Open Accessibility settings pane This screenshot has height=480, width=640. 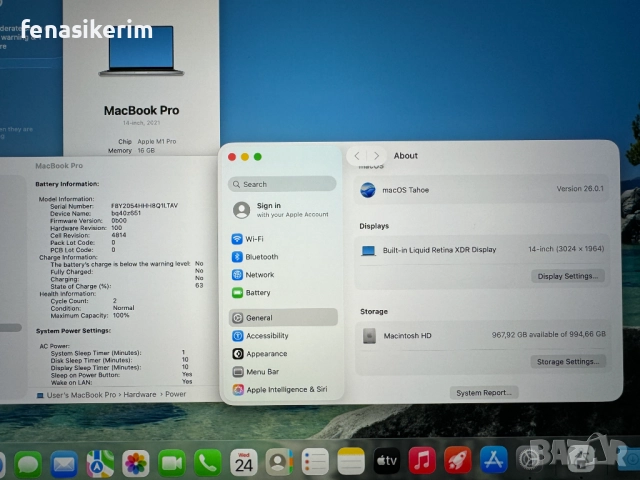[283, 336]
